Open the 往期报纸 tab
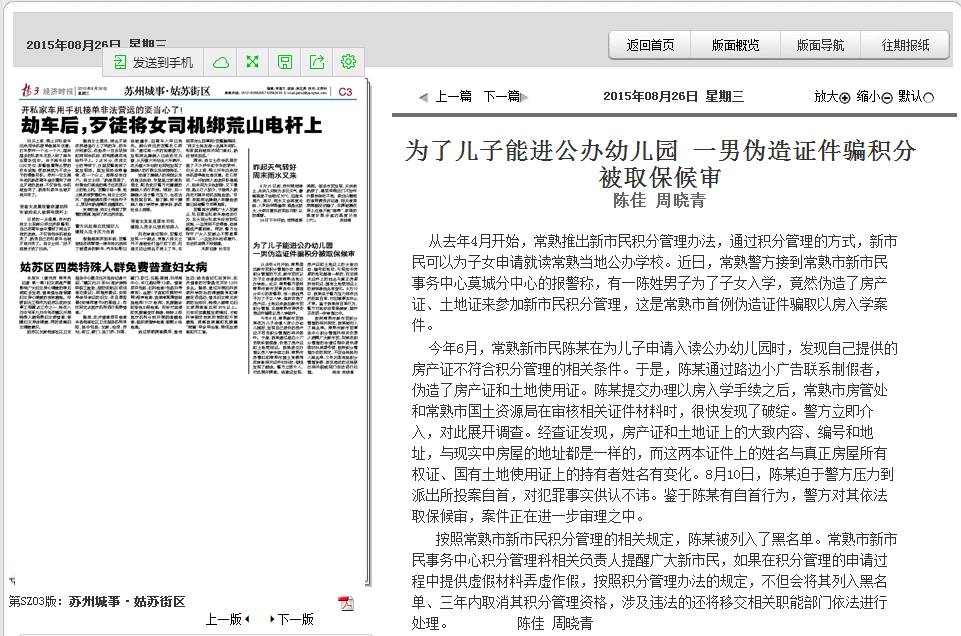The image size is (961, 636). coord(905,45)
